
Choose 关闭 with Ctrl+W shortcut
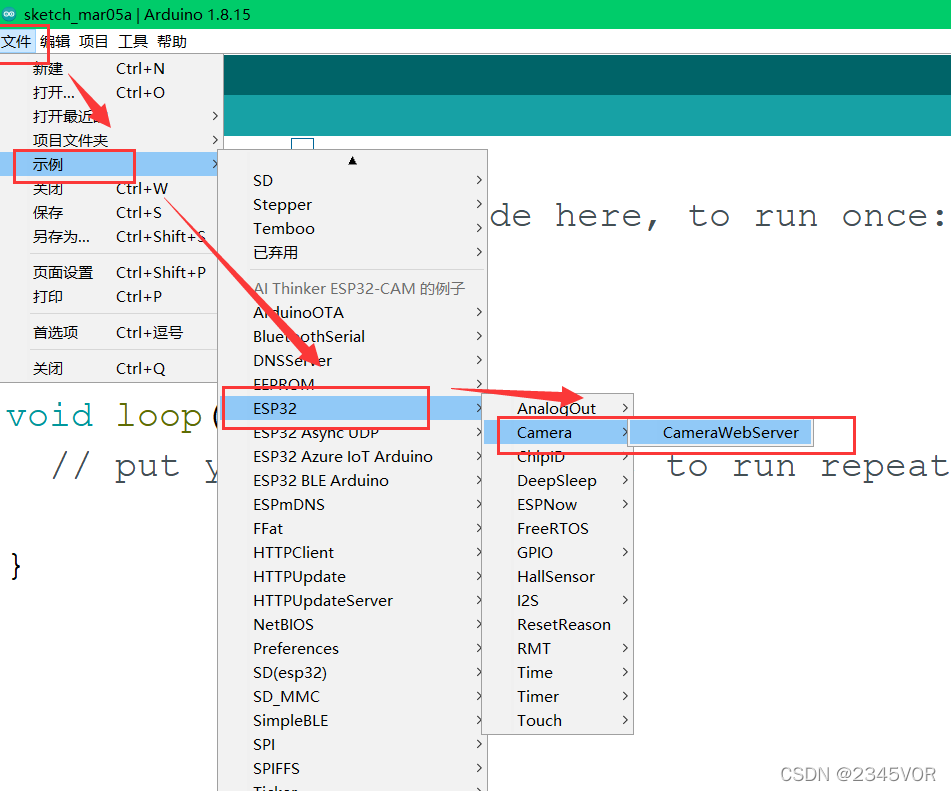(x=109, y=189)
